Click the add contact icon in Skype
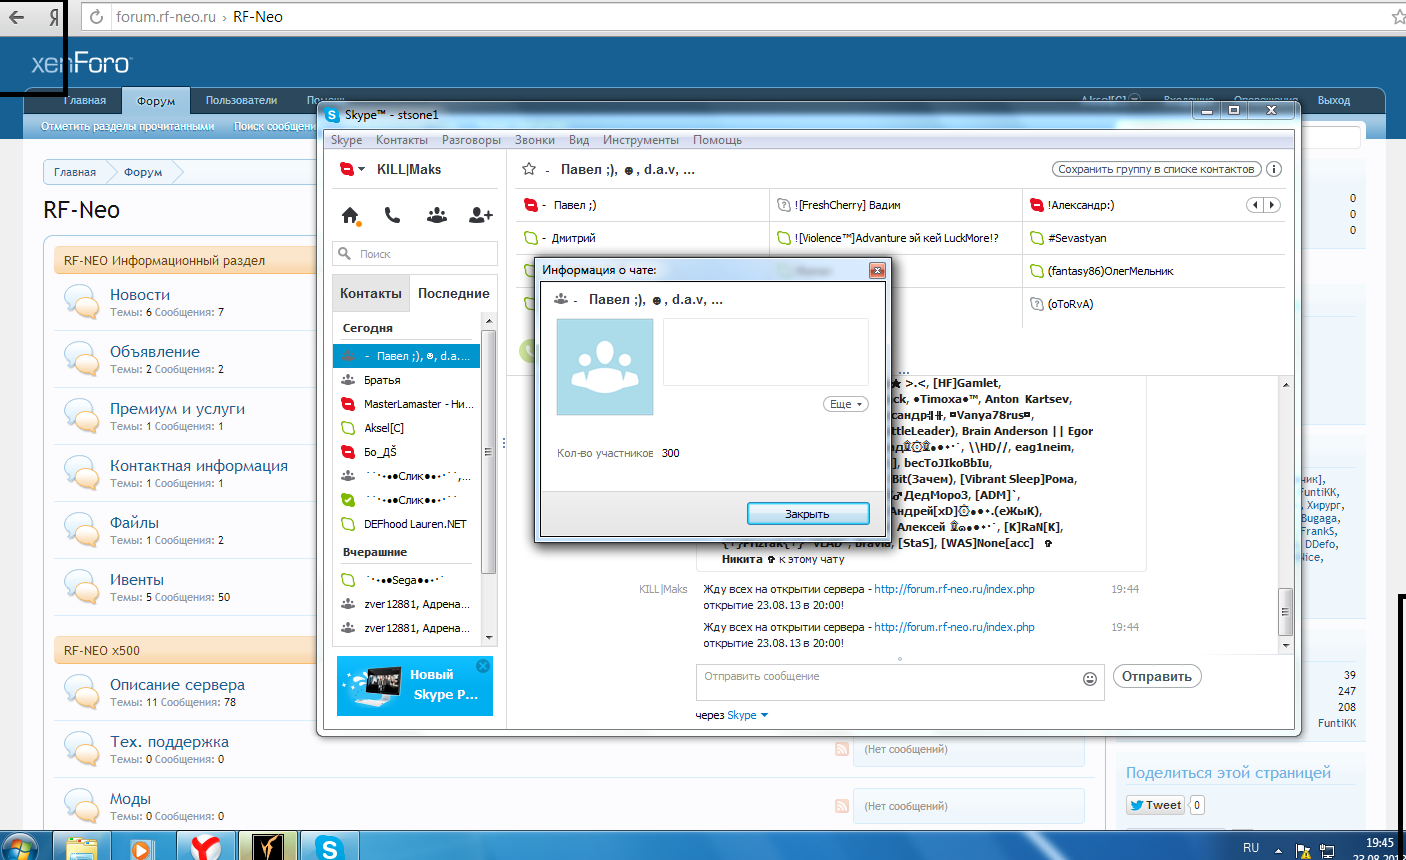1406x860 pixels. (x=481, y=215)
